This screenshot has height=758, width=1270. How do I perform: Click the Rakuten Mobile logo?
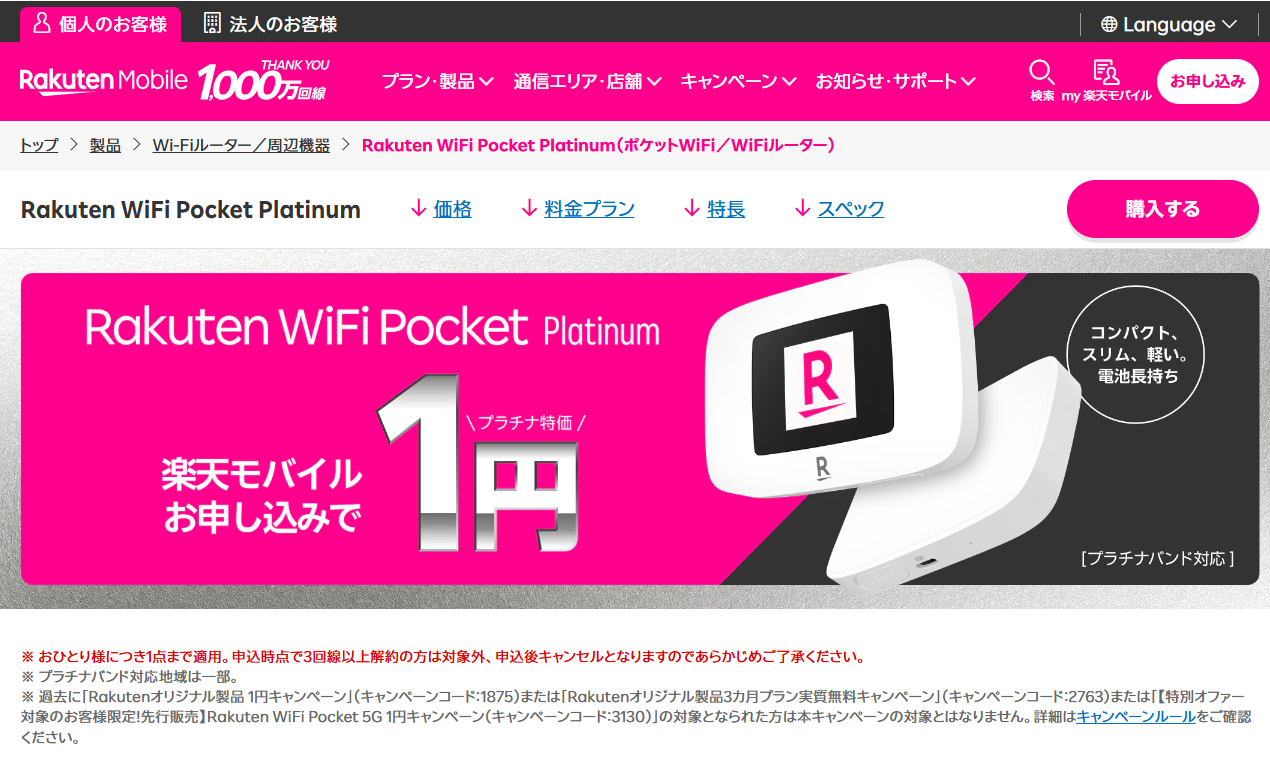[x=103, y=80]
